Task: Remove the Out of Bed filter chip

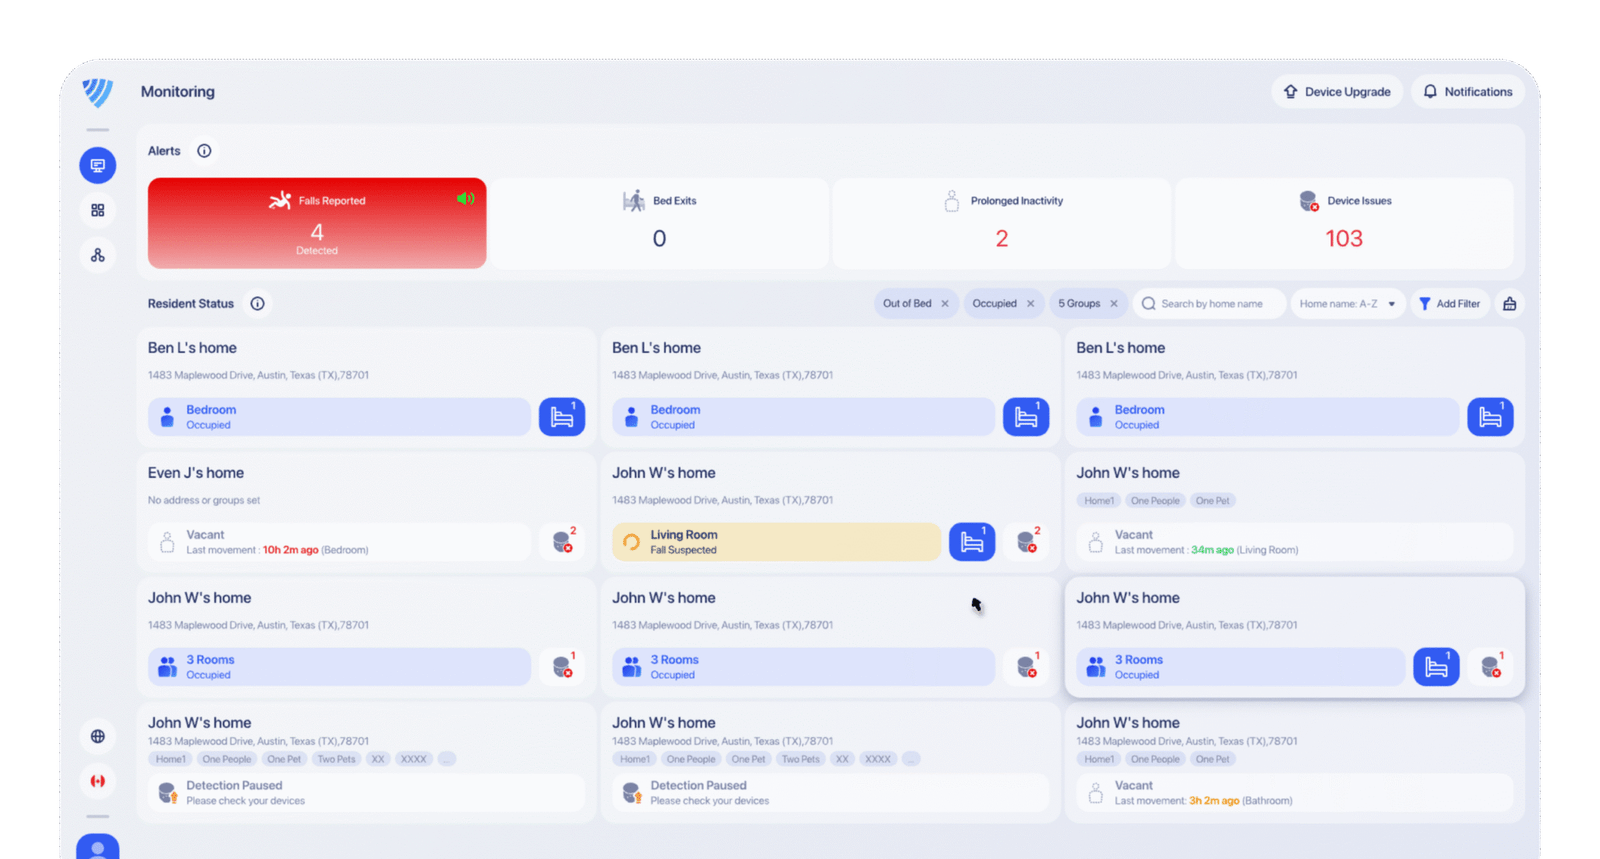Action: coord(945,304)
